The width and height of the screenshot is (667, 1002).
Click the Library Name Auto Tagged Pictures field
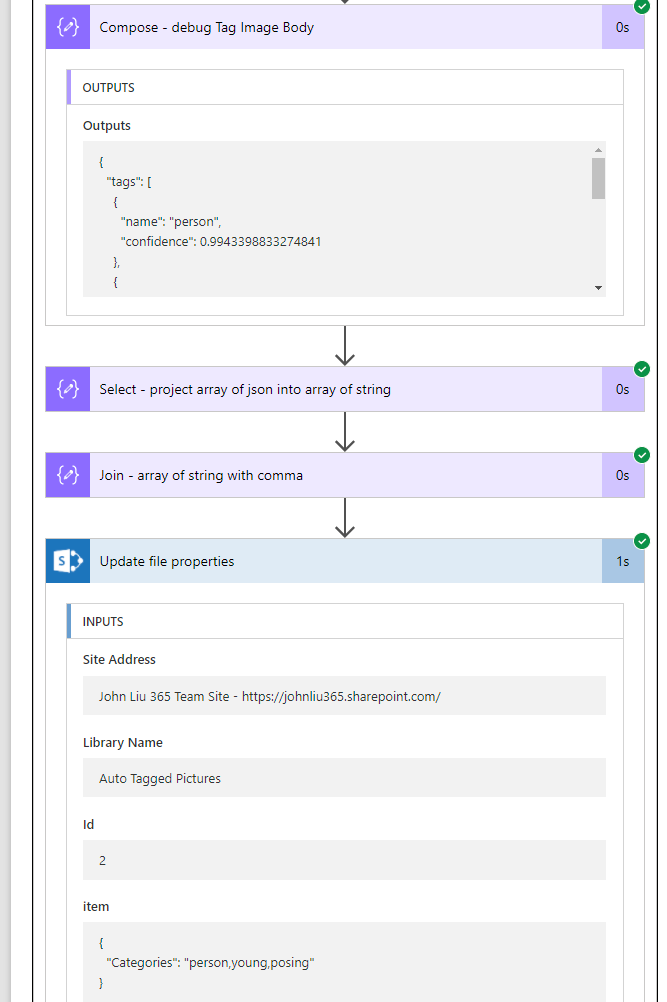tap(344, 778)
